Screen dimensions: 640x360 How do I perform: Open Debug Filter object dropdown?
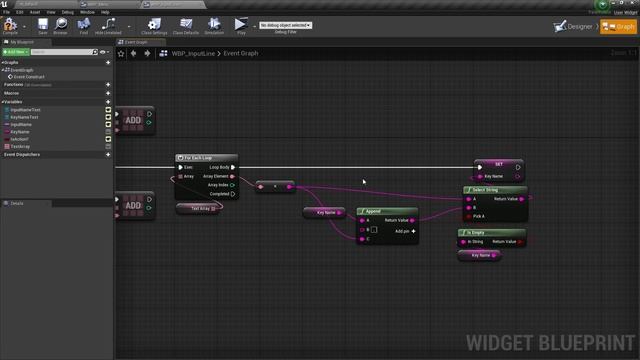285,25
